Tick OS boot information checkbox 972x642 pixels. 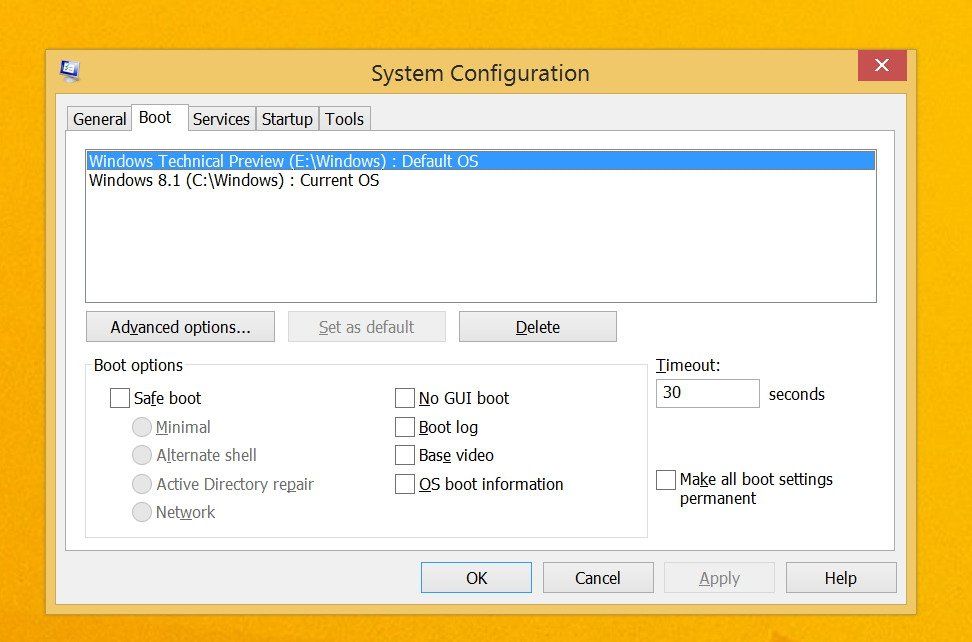[x=405, y=484]
